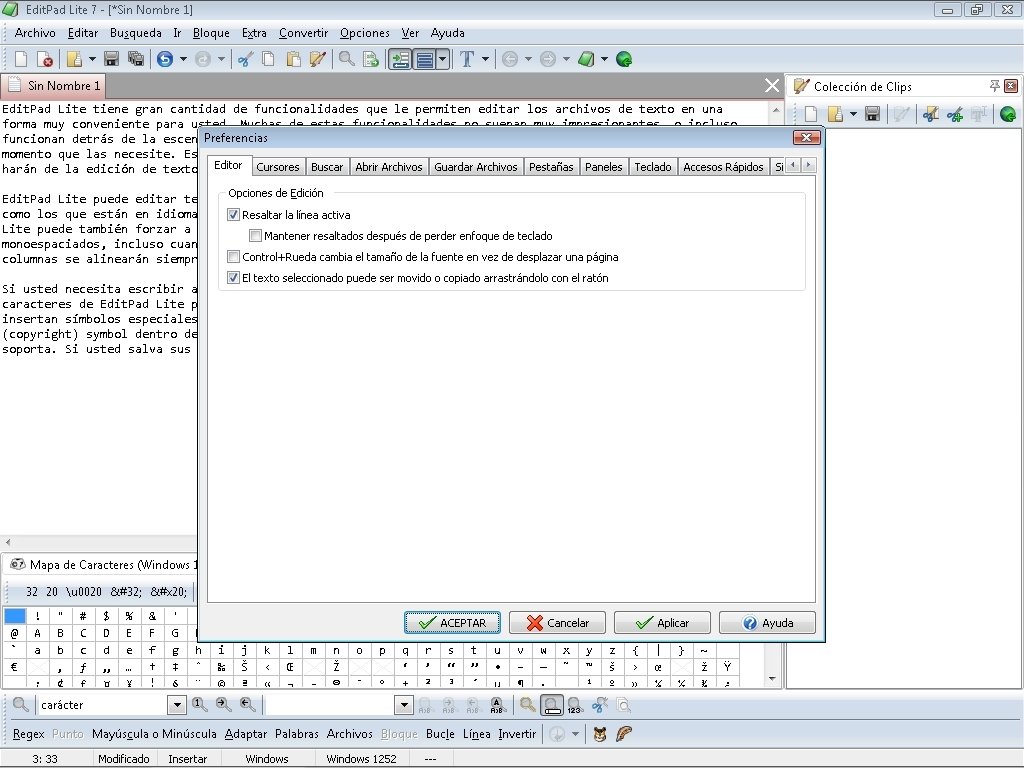Click the search text field containing carácter

103,705
